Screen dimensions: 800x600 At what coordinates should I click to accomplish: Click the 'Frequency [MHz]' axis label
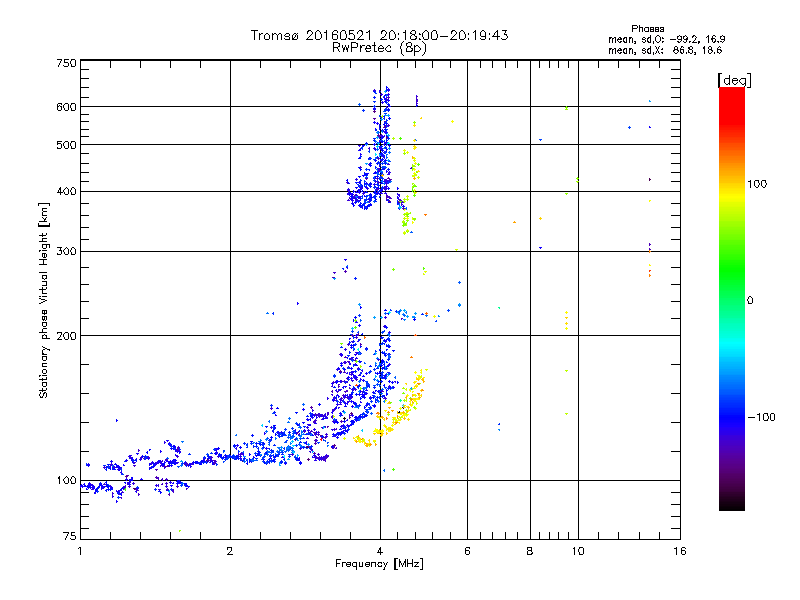[x=379, y=564]
